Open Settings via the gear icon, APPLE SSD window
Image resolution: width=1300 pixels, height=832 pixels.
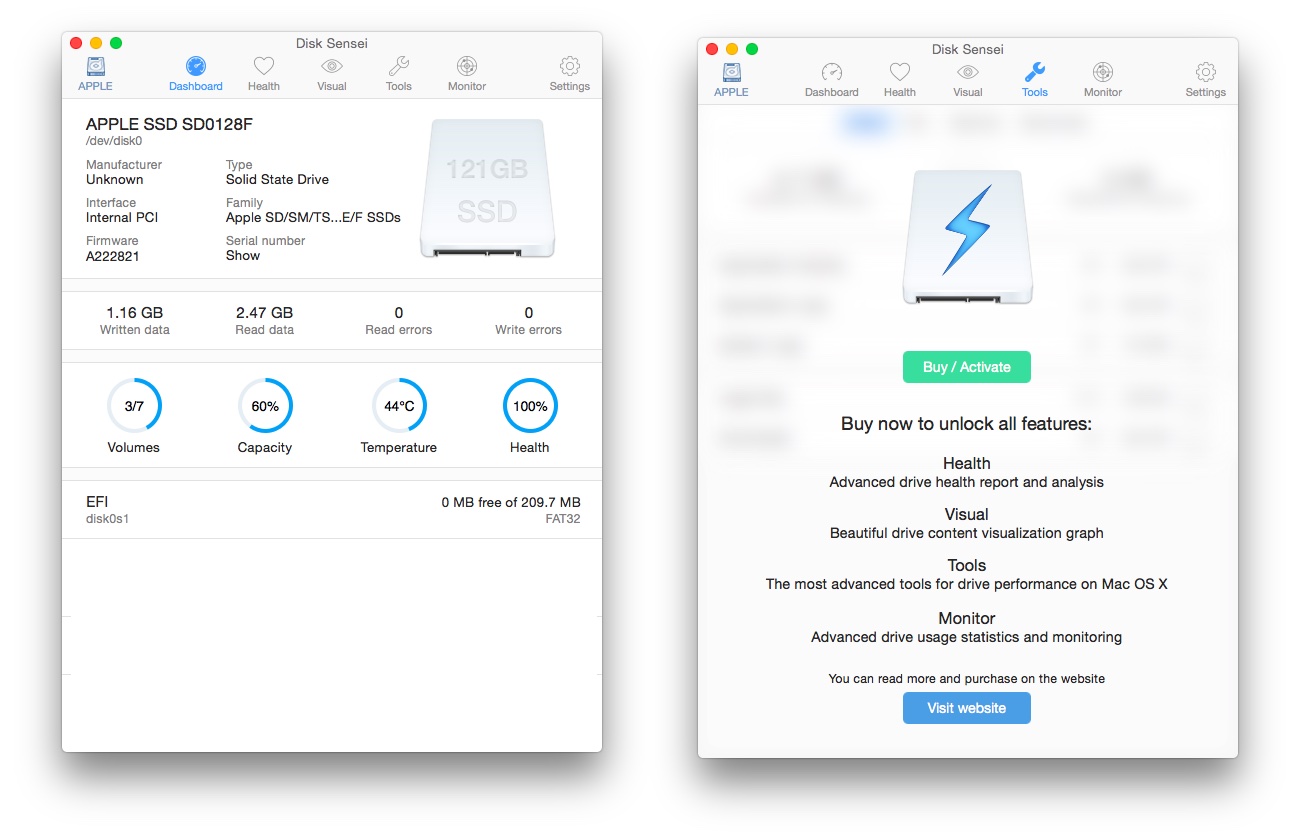[x=570, y=67]
